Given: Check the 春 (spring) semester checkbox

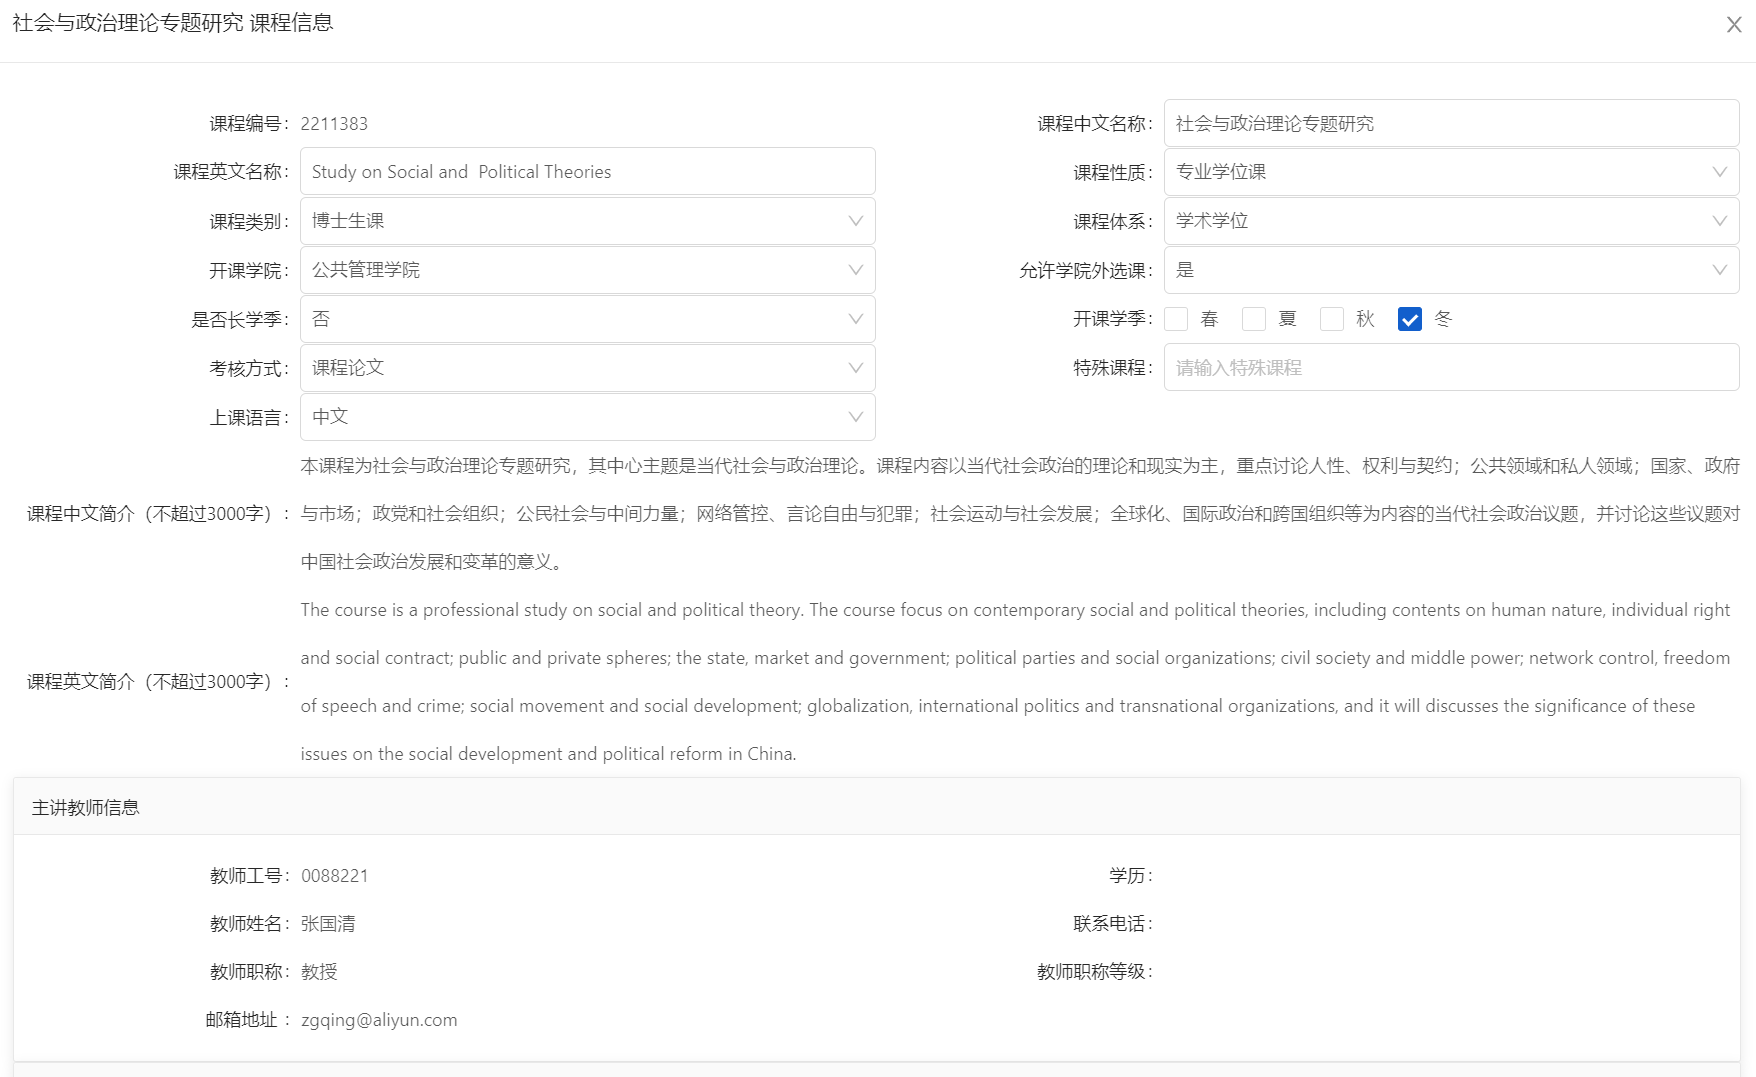Looking at the screenshot, I should pos(1177,319).
